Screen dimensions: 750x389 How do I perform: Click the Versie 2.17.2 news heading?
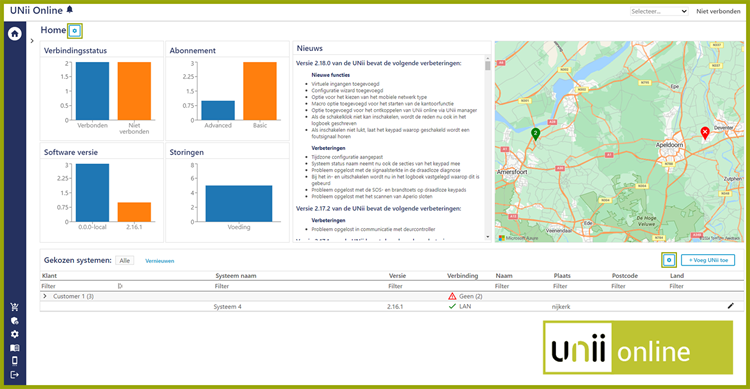click(378, 209)
